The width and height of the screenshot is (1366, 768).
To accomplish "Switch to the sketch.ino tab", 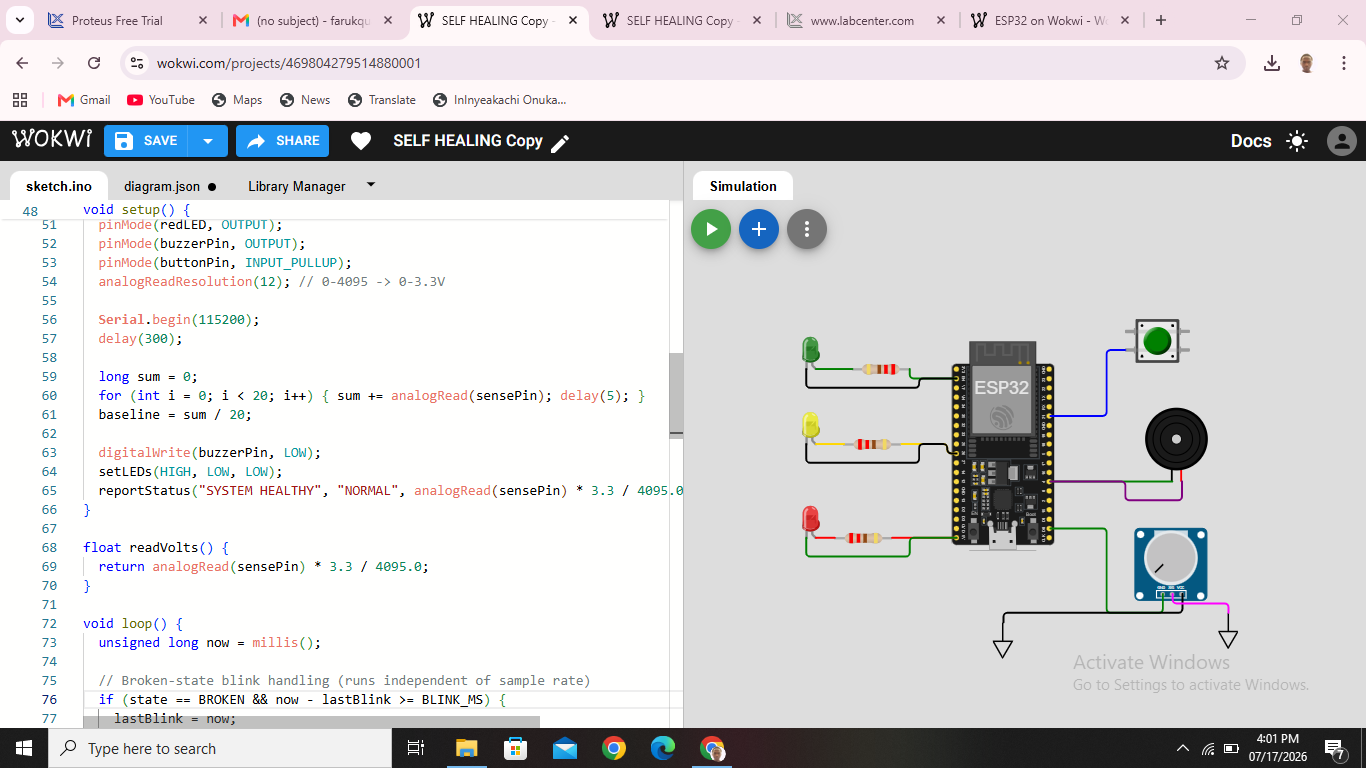I will point(59,186).
